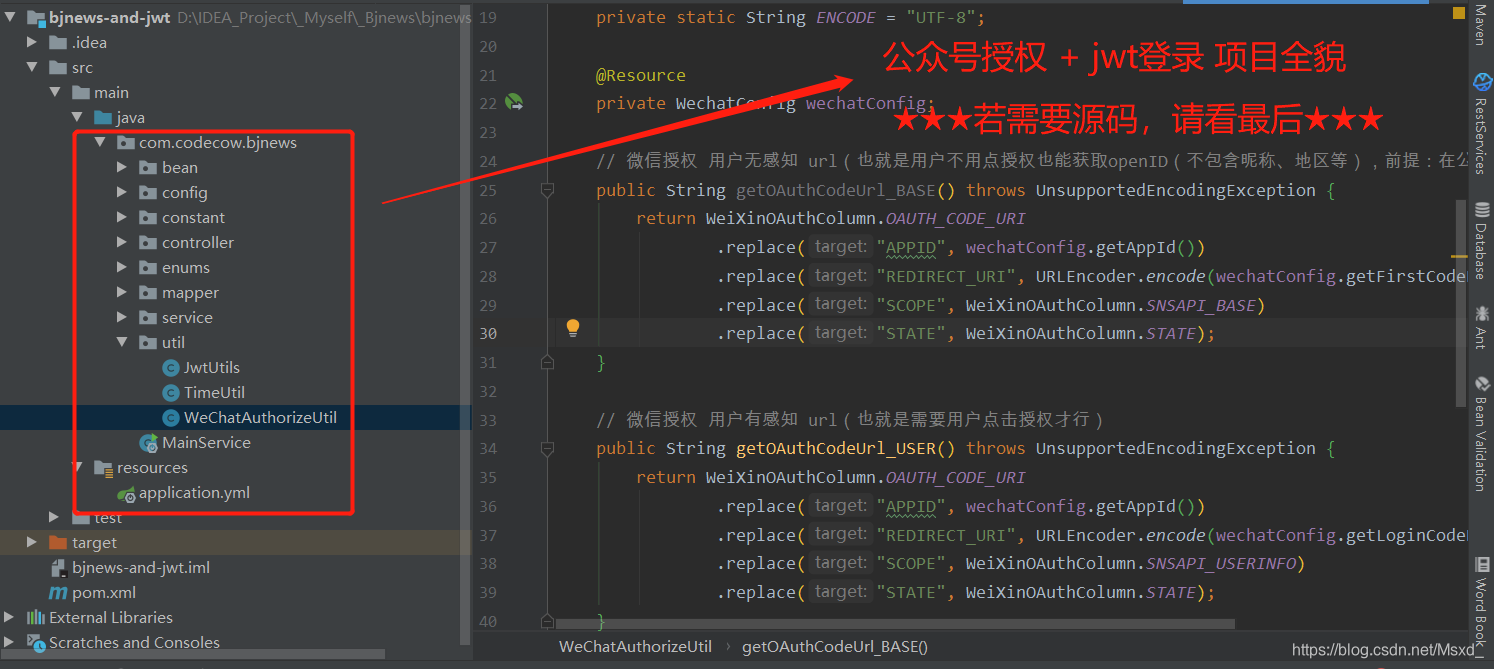Expand the constant package

[x=122, y=218]
